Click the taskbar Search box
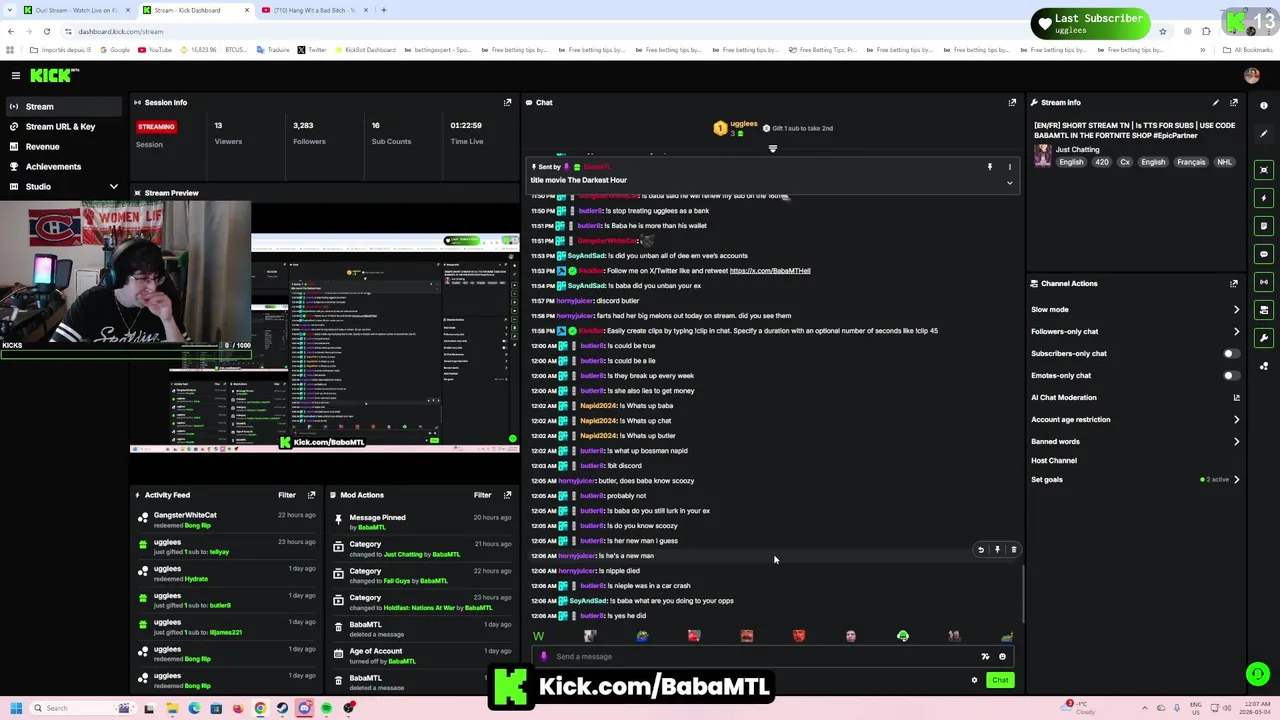 [x=83, y=708]
